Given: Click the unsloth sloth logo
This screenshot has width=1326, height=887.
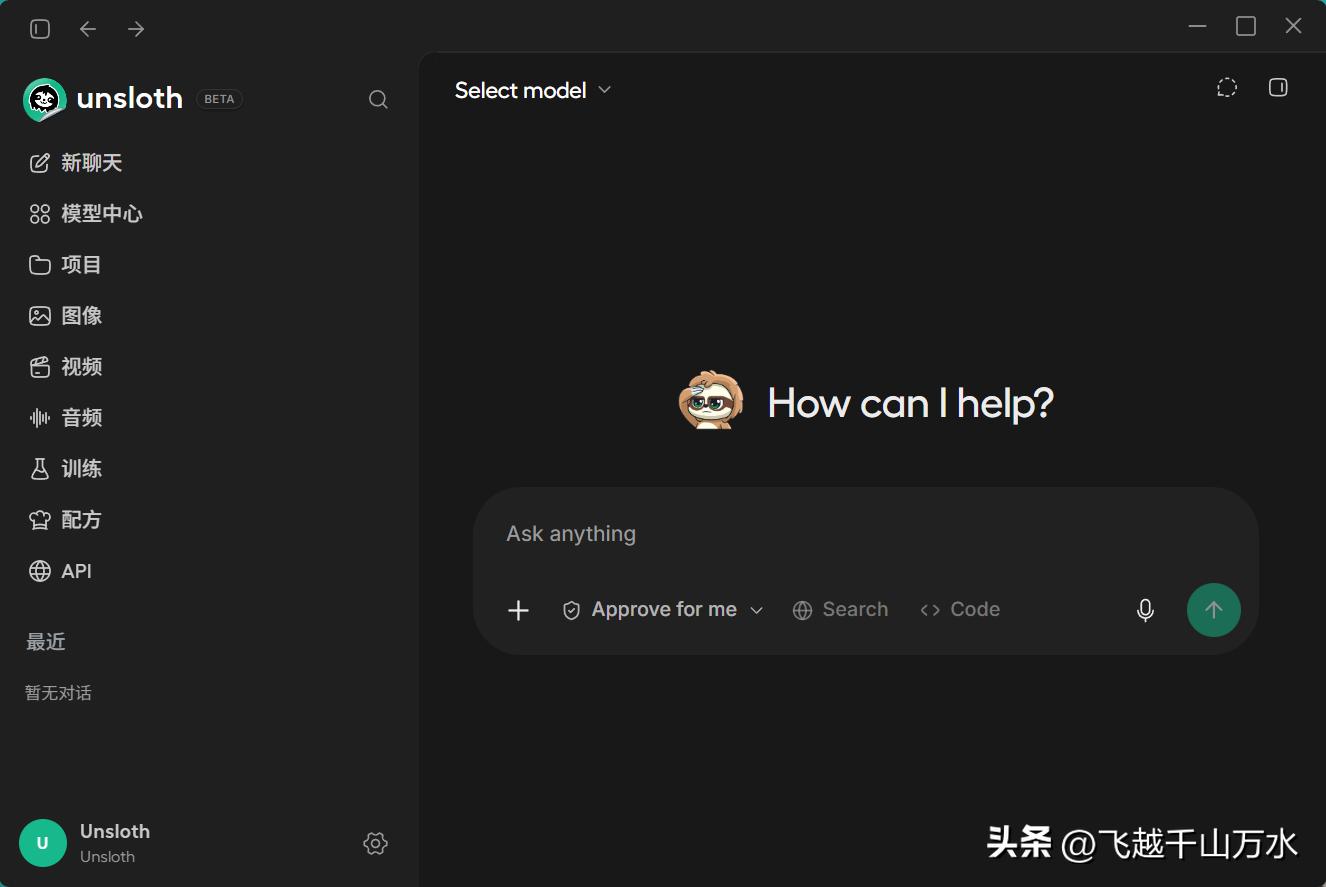Looking at the screenshot, I should point(44,99).
